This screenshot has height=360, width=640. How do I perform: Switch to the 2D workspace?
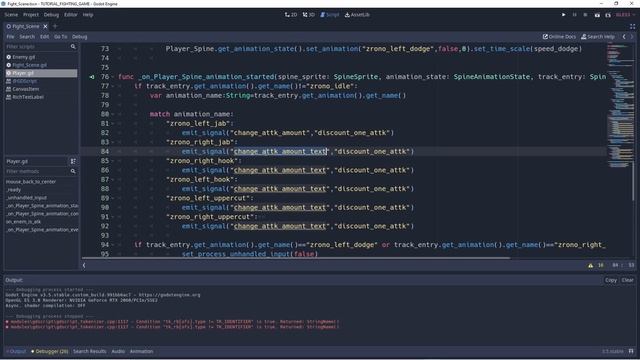point(291,15)
